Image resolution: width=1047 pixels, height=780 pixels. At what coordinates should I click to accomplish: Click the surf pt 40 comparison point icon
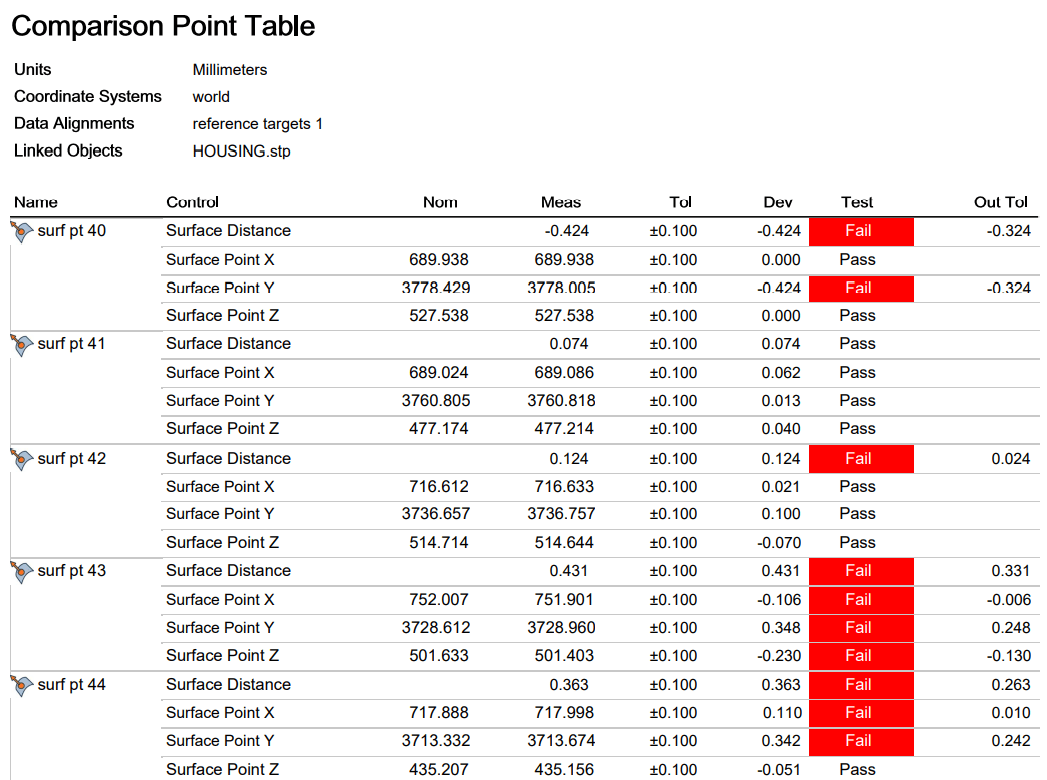(x=22, y=232)
